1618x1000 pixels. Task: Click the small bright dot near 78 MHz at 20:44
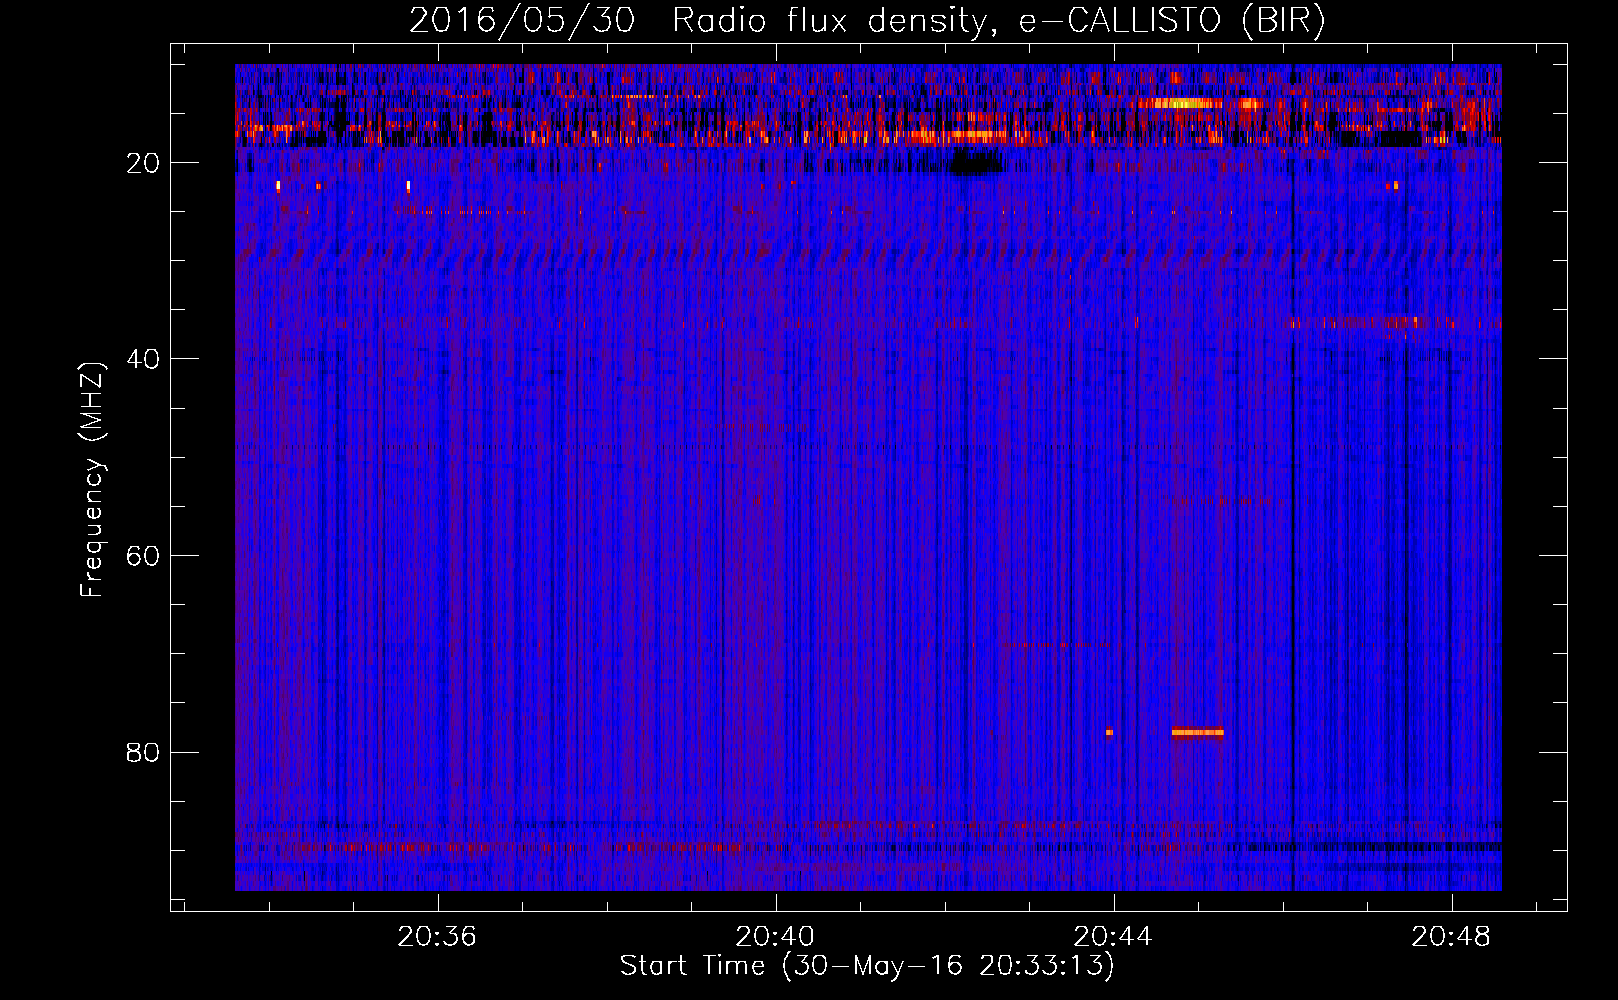[x=1109, y=732]
